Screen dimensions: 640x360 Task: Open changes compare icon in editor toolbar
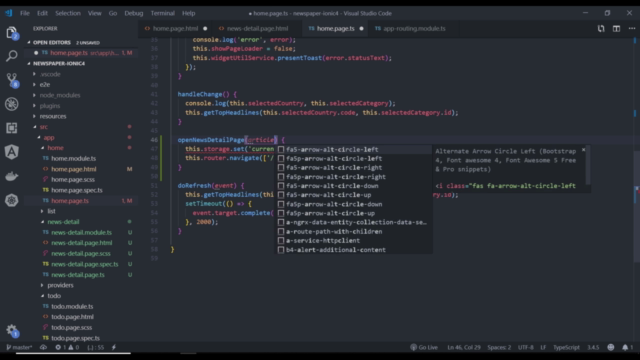(x=601, y=29)
